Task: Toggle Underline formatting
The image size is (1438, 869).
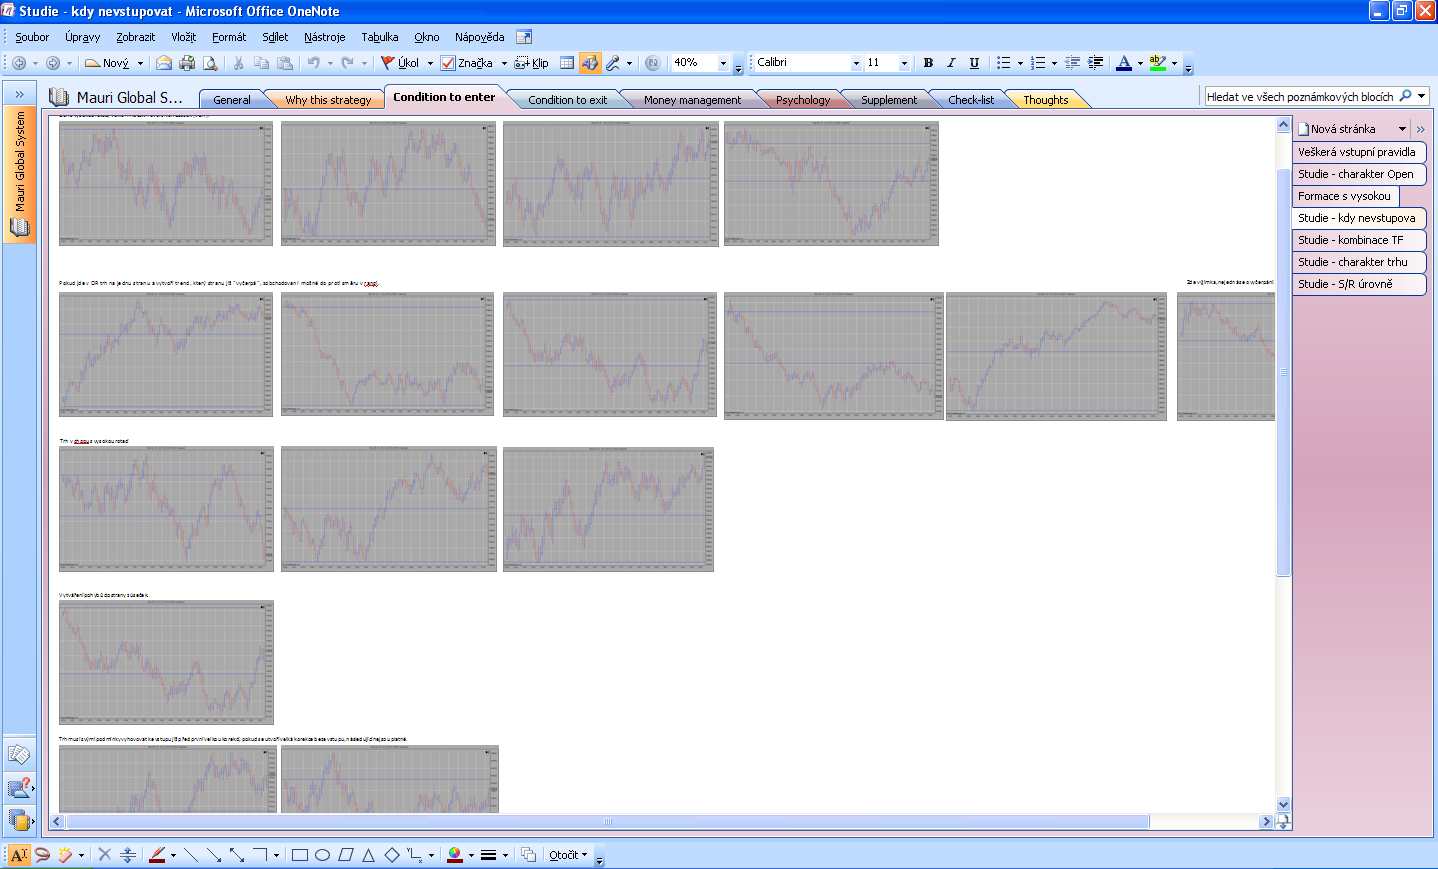Action: [974, 63]
